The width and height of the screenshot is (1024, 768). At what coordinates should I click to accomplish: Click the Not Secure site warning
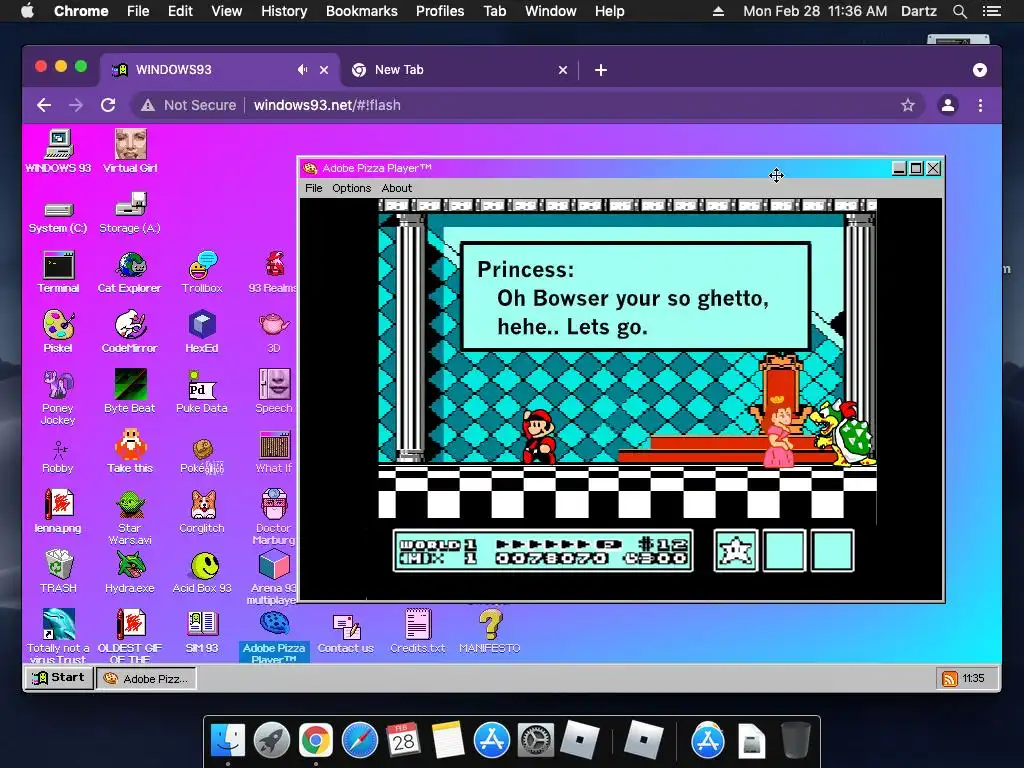[x=189, y=105]
